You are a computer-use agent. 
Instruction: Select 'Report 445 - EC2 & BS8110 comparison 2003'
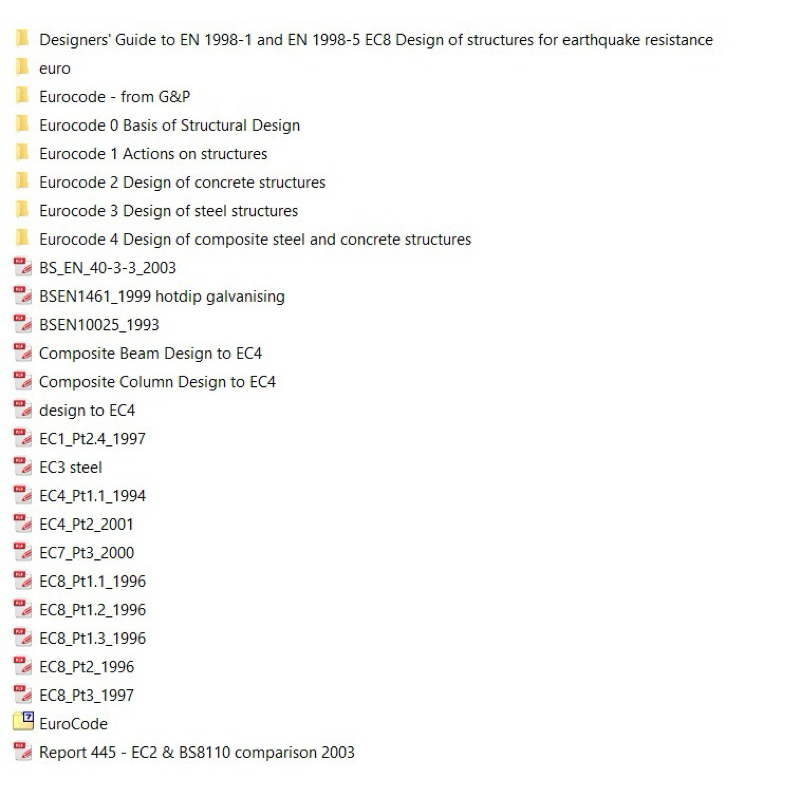pos(196,753)
